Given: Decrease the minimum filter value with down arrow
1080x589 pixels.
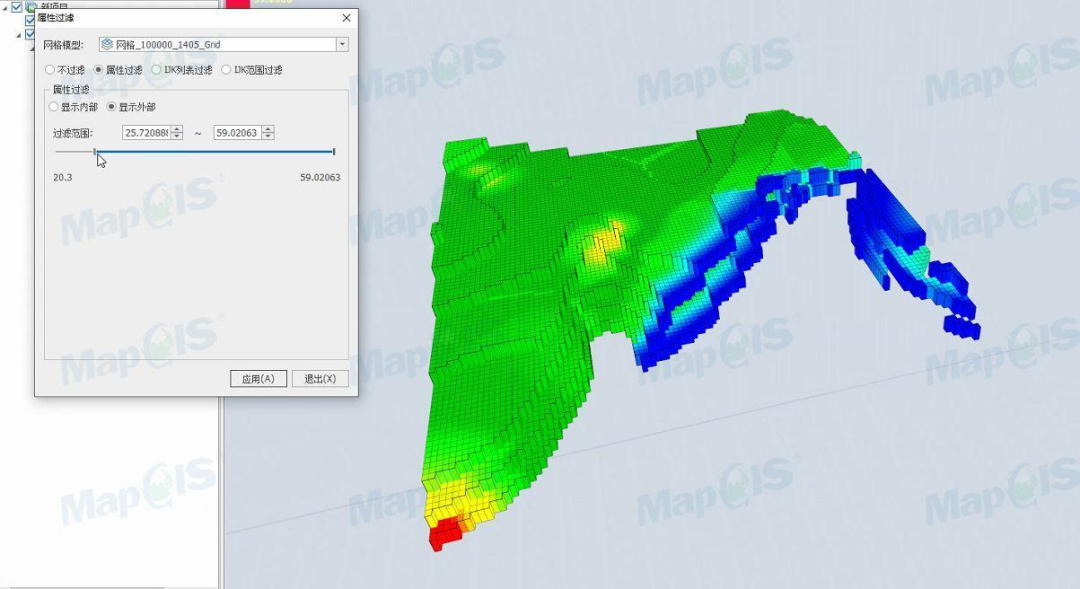Looking at the screenshot, I should click(177, 136).
